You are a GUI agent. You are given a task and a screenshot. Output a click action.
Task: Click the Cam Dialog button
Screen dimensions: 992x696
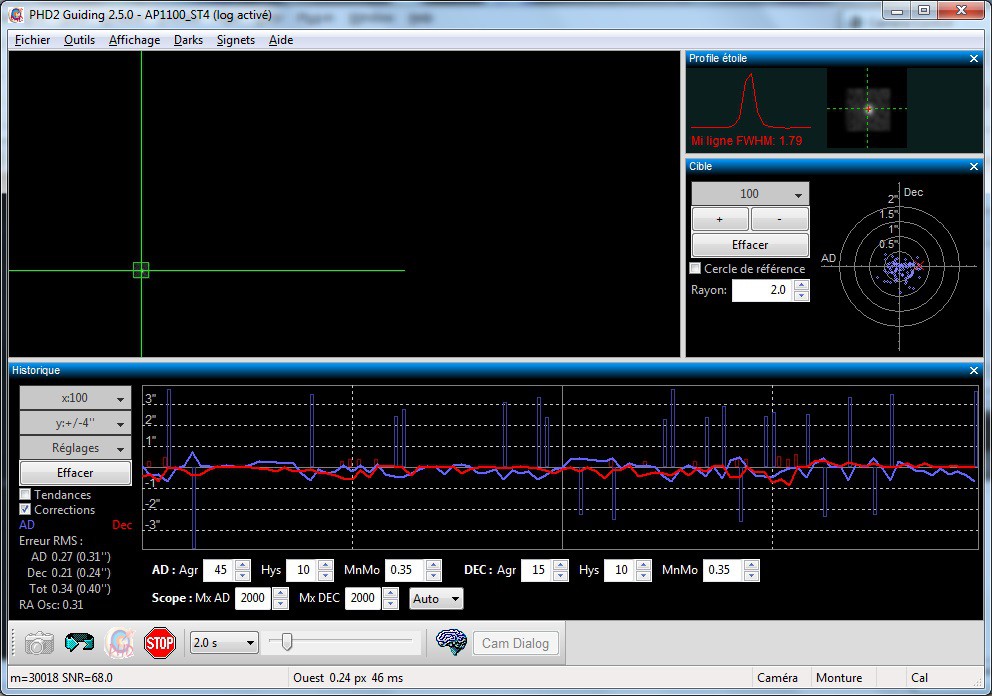(515, 643)
